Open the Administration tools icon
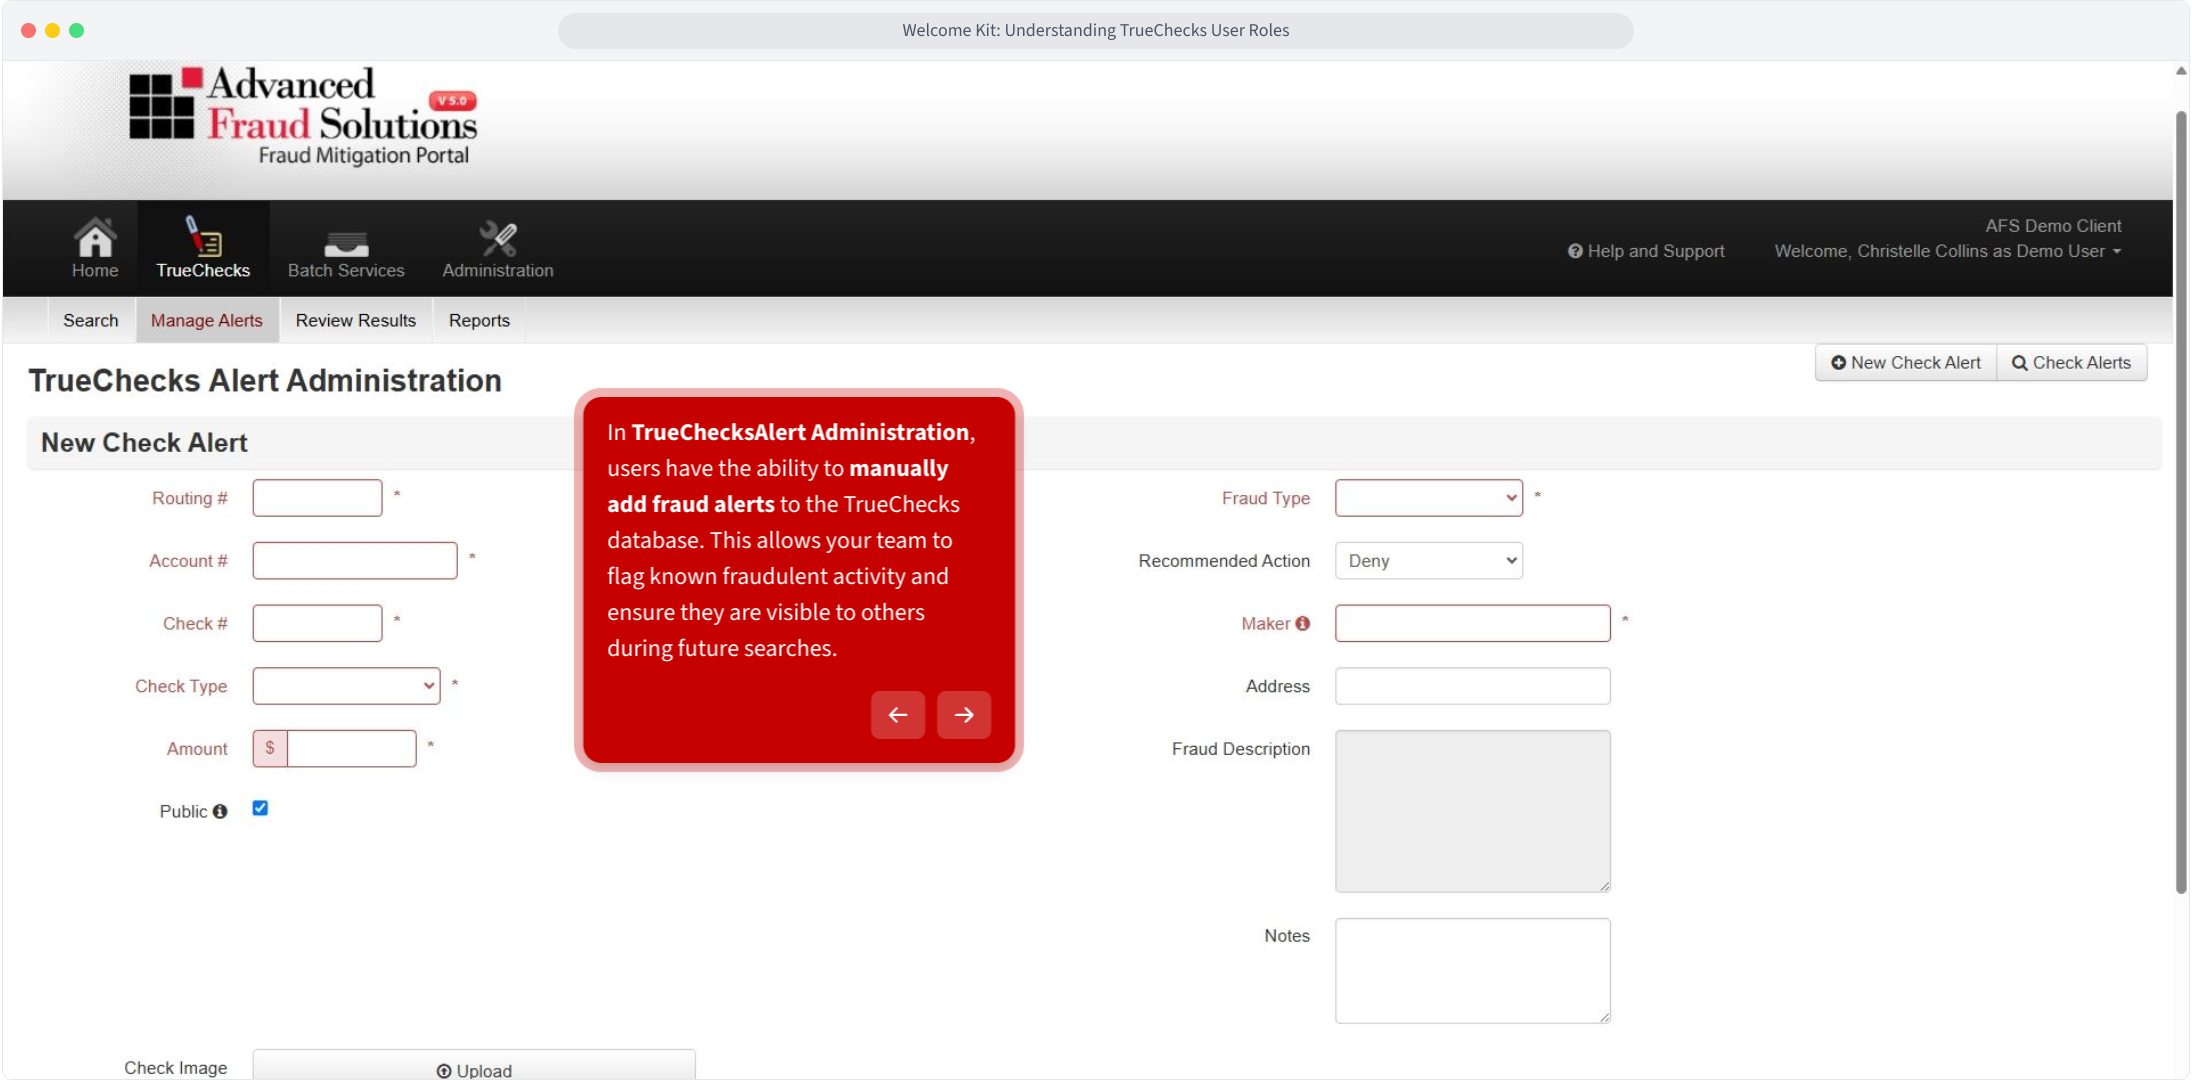The image size is (2192, 1080). tap(498, 238)
